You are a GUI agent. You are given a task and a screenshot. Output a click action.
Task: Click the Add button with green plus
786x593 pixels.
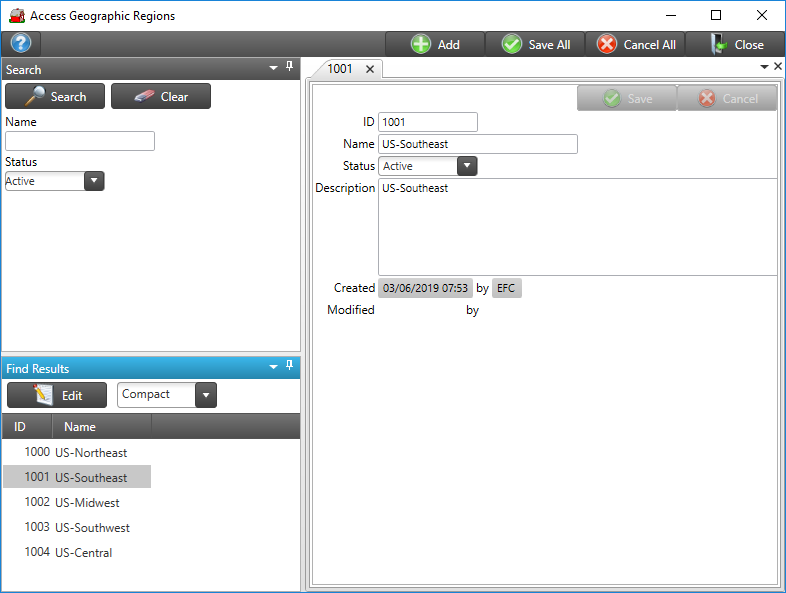(x=435, y=44)
